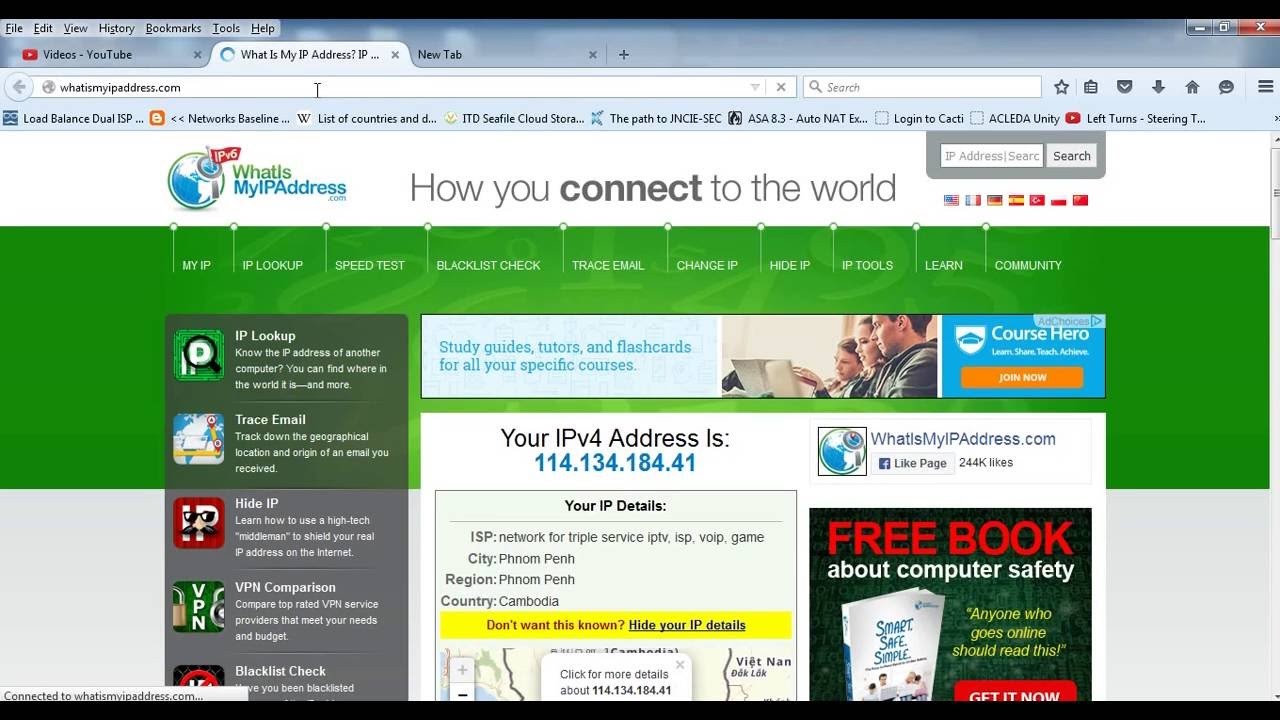
Task: Open the Login to Cacti bookmark
Action: click(x=919, y=118)
